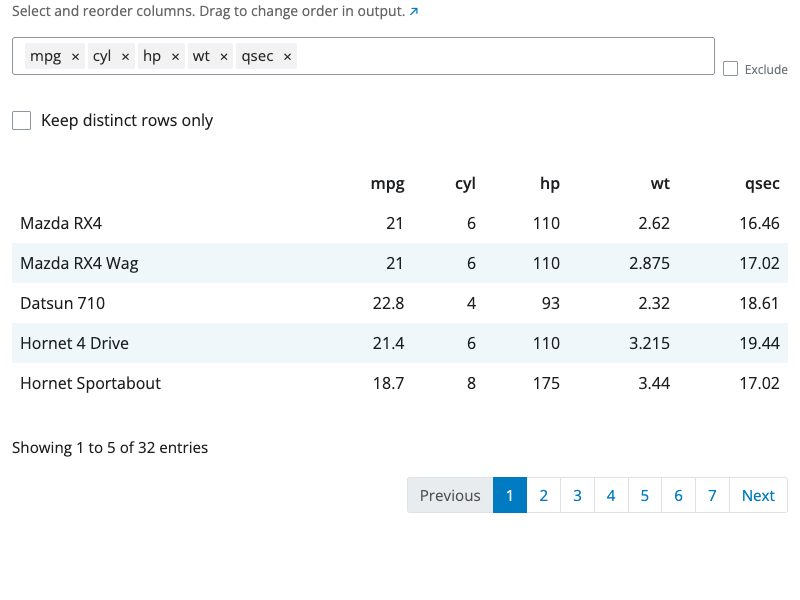Sort the table by mpg header
Viewport: 800px width, 600px height.
[x=388, y=183]
